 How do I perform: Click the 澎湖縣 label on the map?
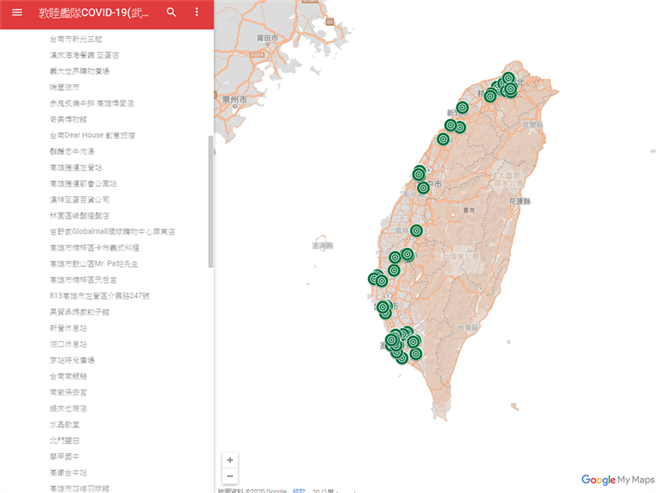tap(323, 246)
